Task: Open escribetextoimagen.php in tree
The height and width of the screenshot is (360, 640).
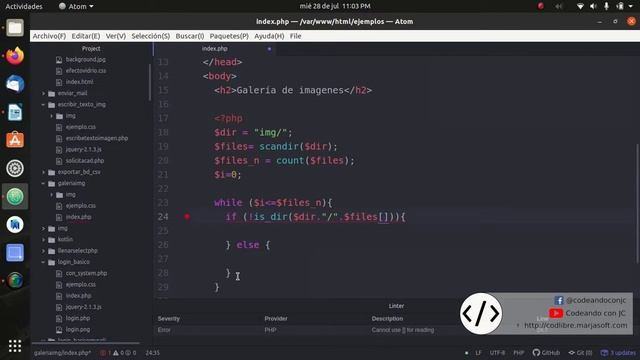Action: pos(97,138)
